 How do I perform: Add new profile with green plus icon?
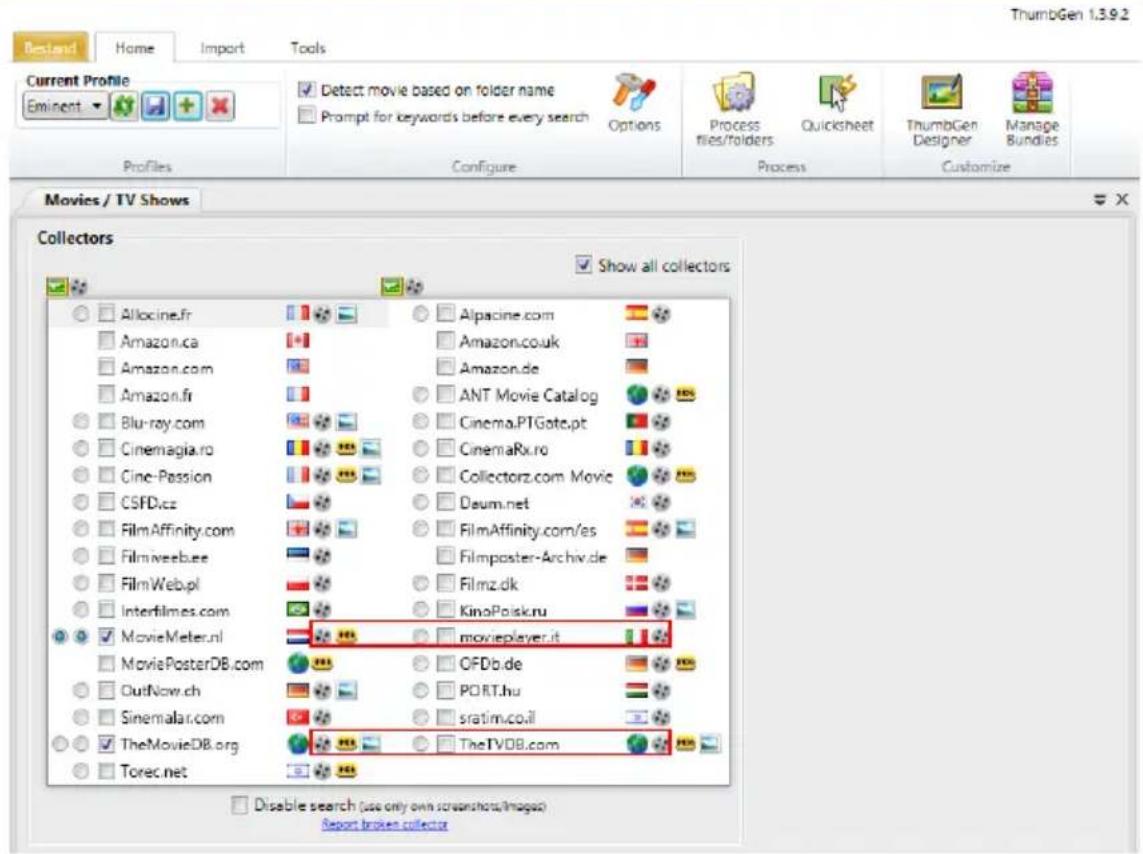pos(187,106)
